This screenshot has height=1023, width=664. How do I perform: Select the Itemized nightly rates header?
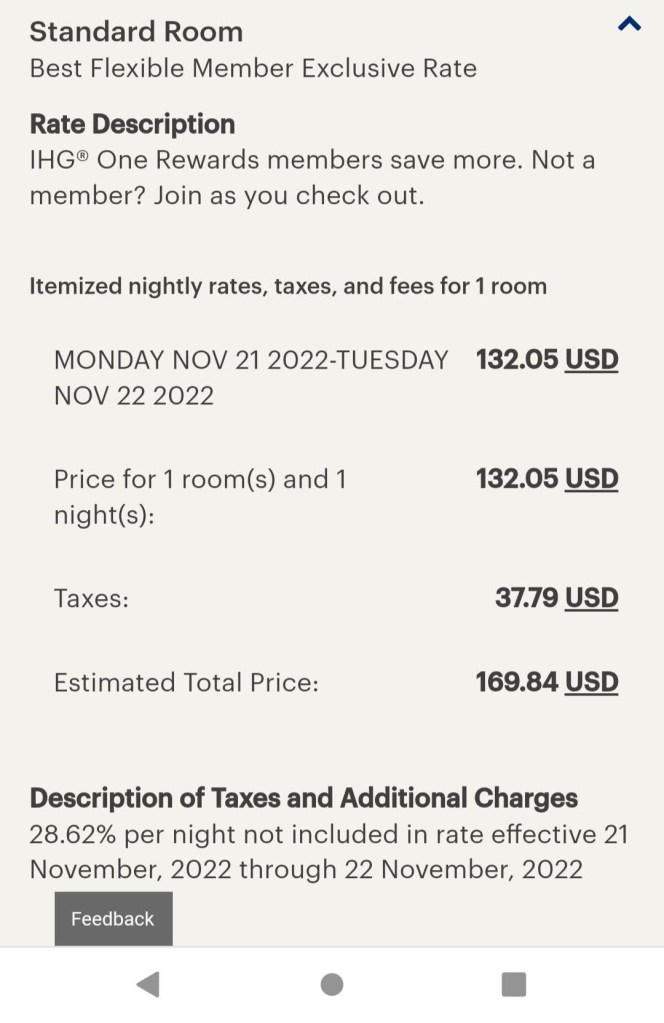[x=288, y=286]
